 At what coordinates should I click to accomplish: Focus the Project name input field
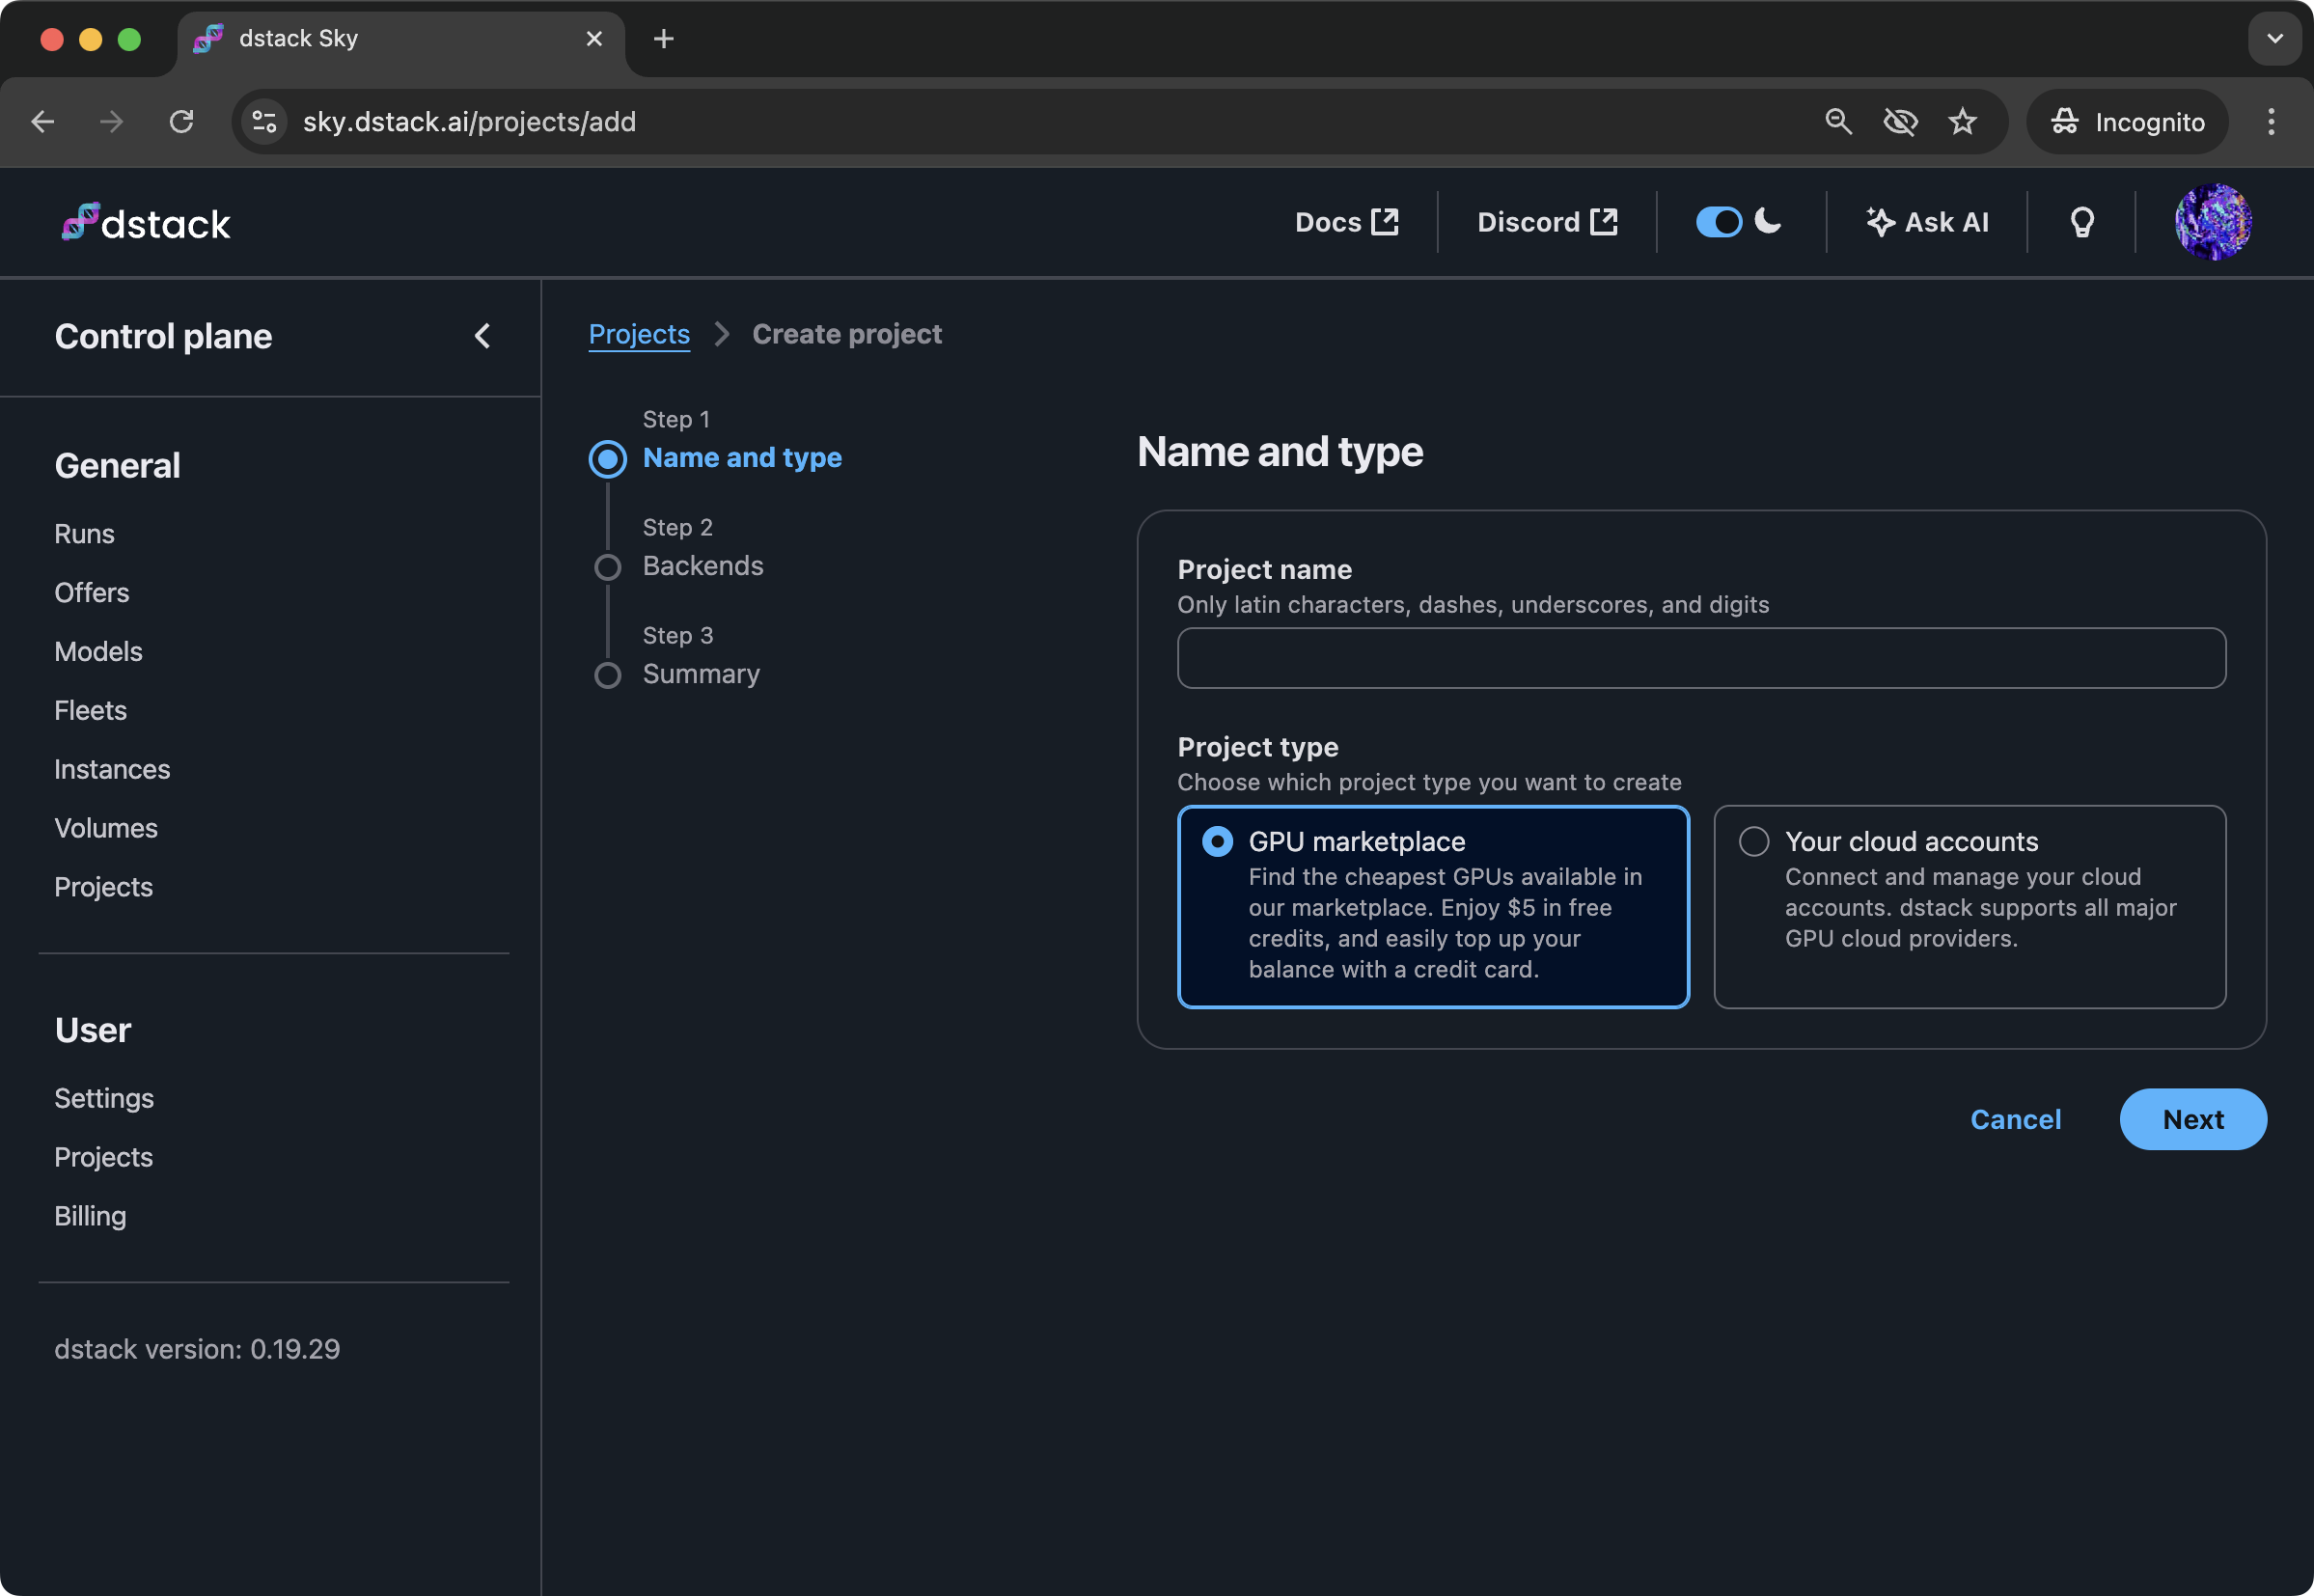click(1701, 658)
